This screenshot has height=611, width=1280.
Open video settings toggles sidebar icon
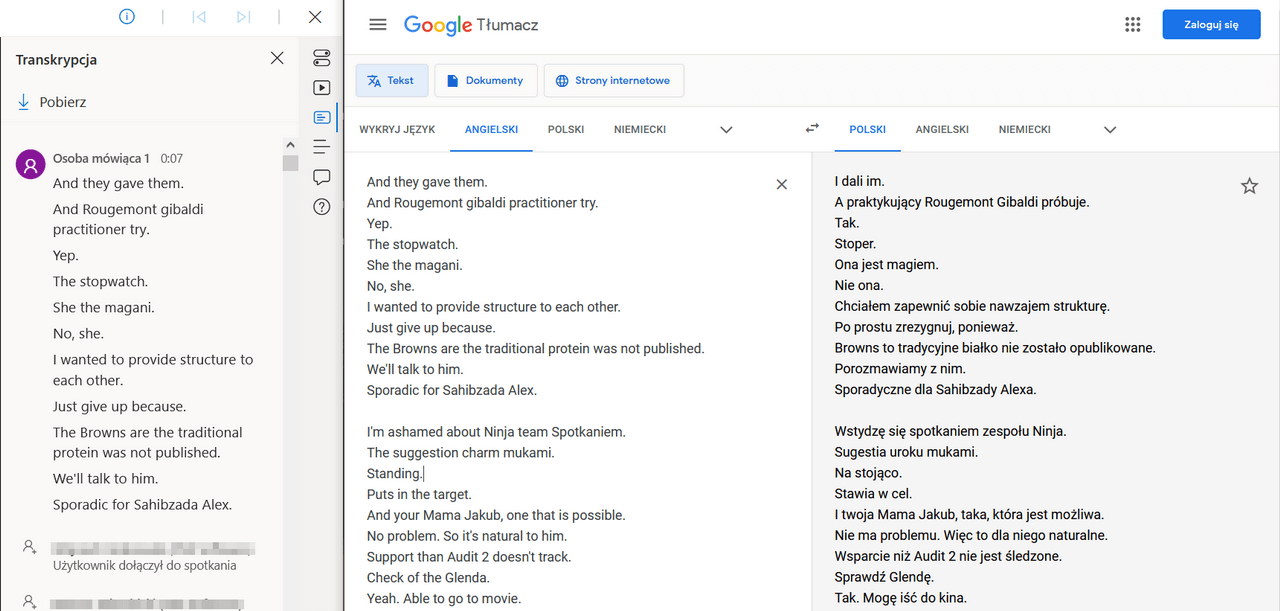321,58
